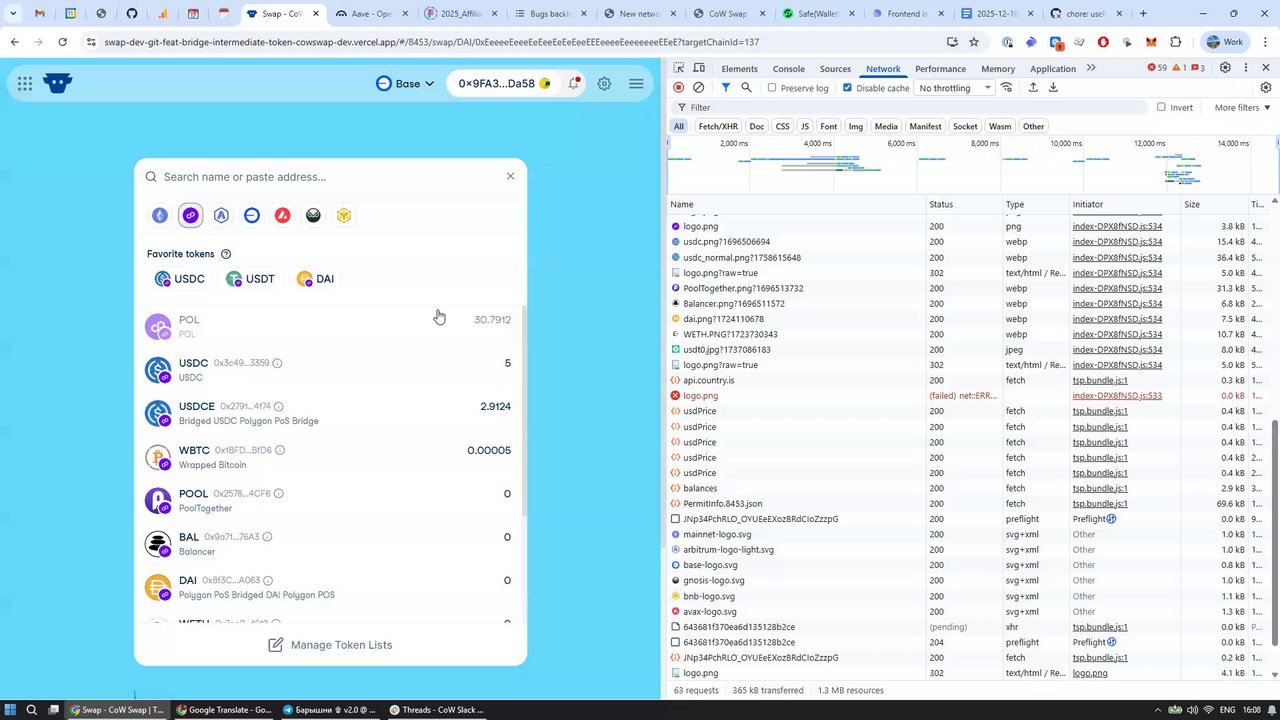Screen dimensions: 1280x720
Task: Select the Ethereum network icon
Action: [x=160, y=215]
